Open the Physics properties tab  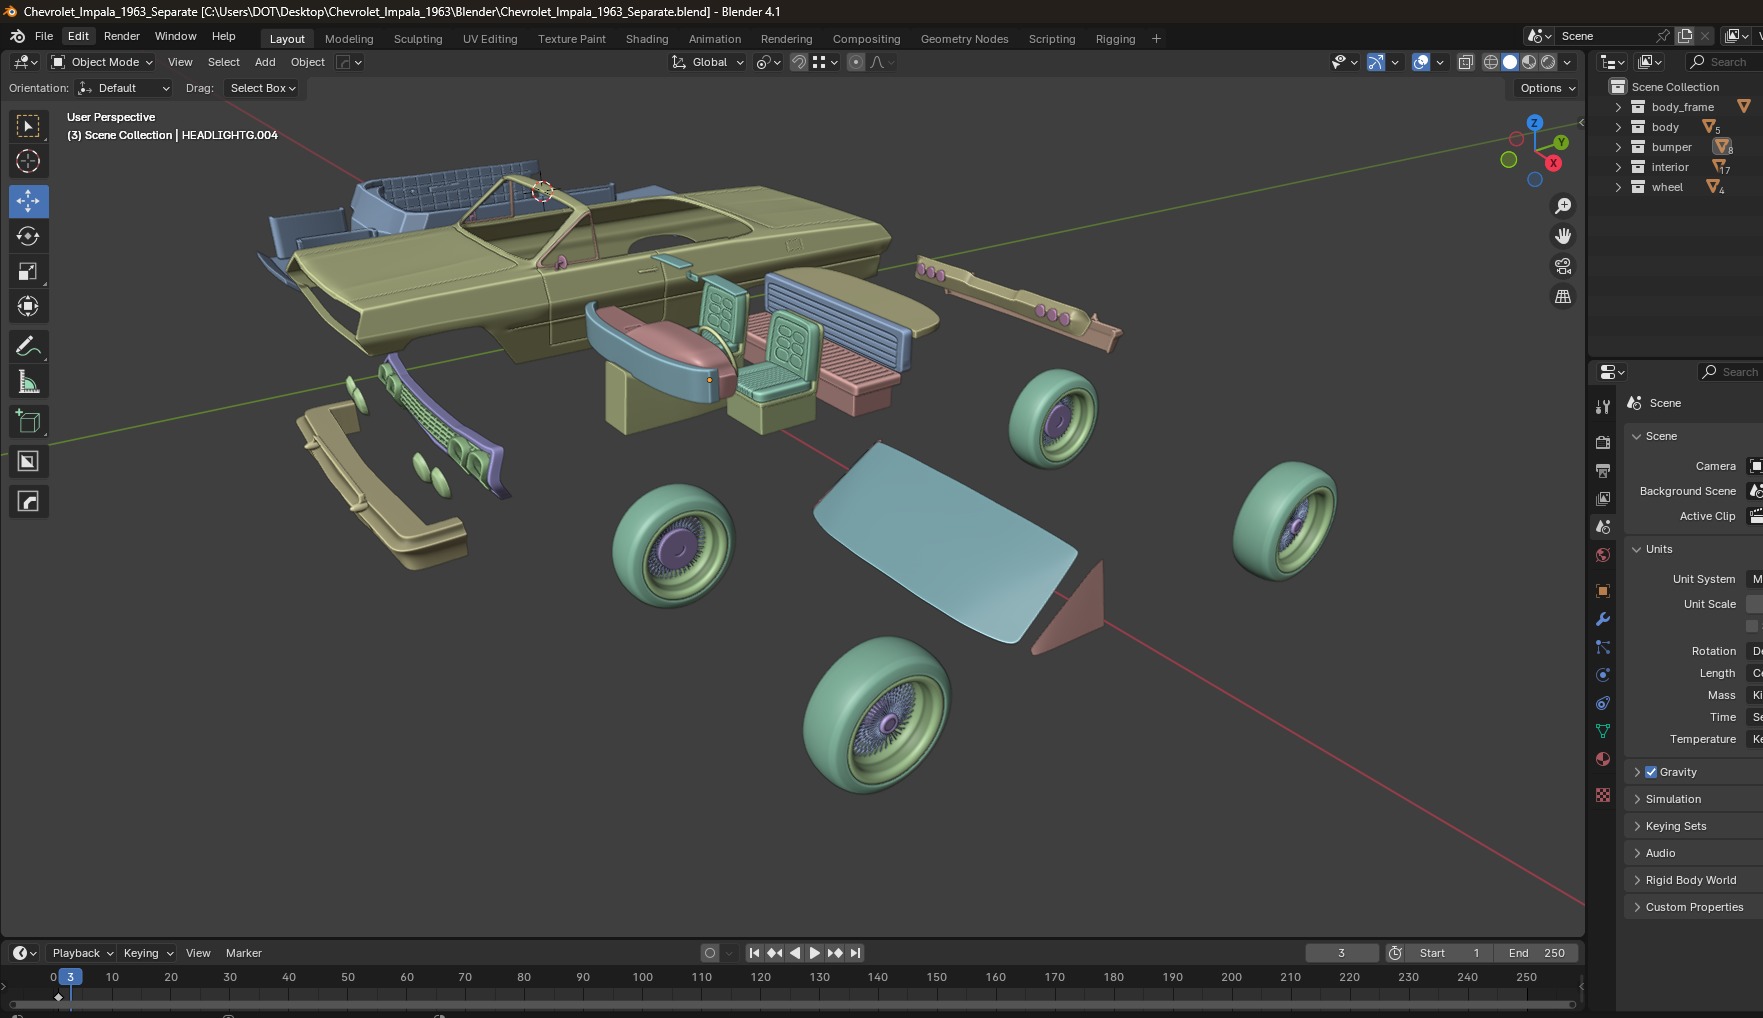pyautogui.click(x=1603, y=675)
